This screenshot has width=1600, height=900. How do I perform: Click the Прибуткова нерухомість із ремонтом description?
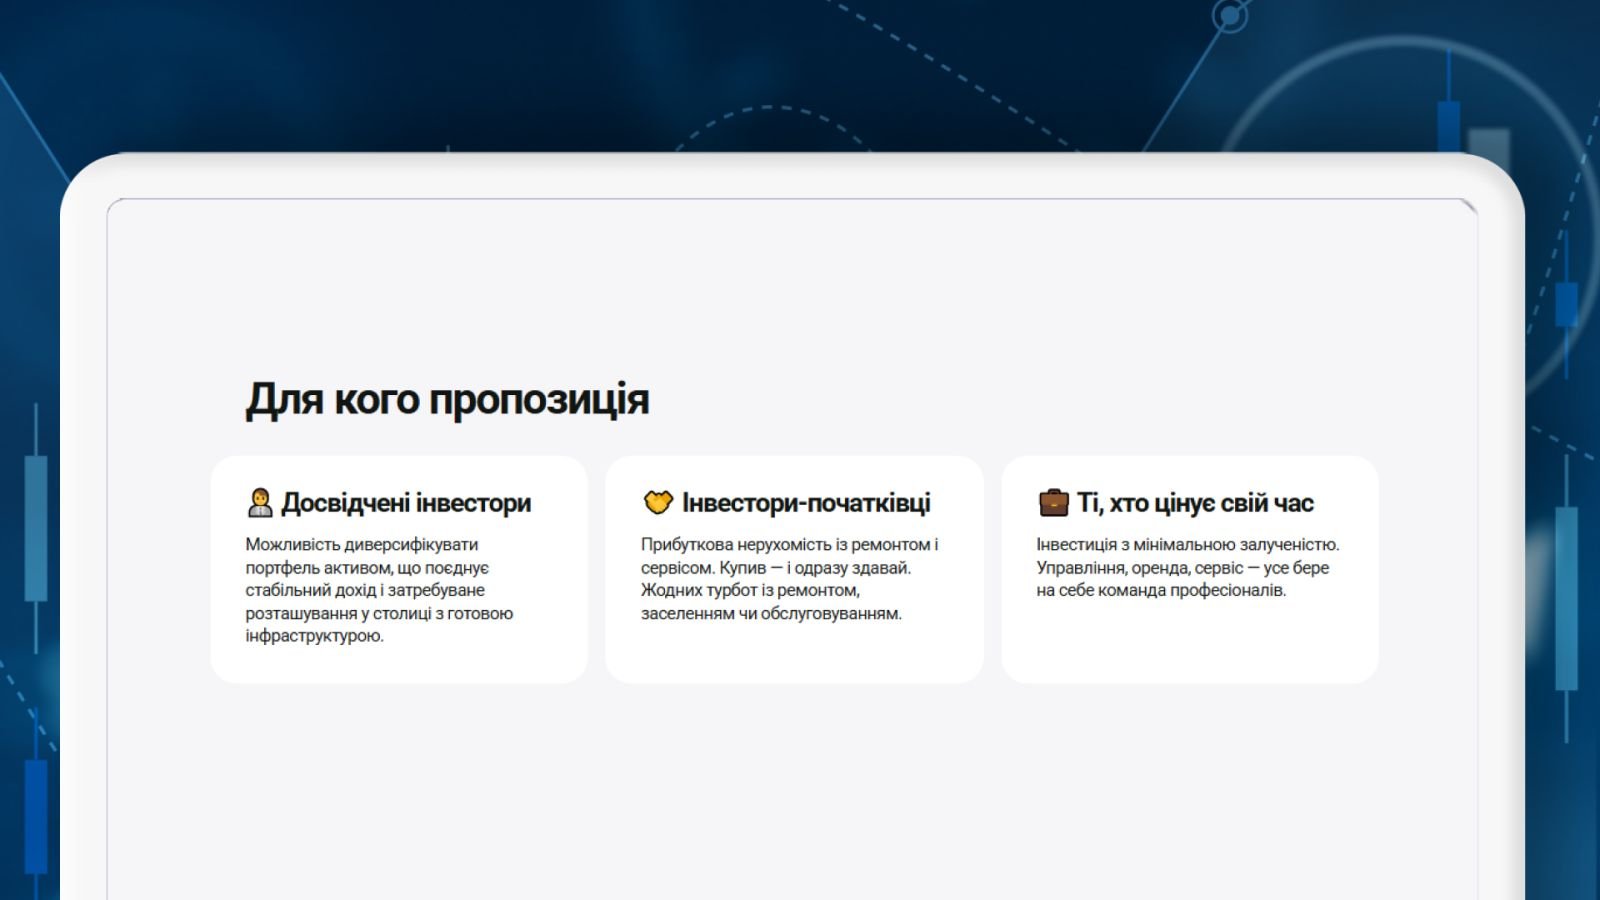pos(789,578)
